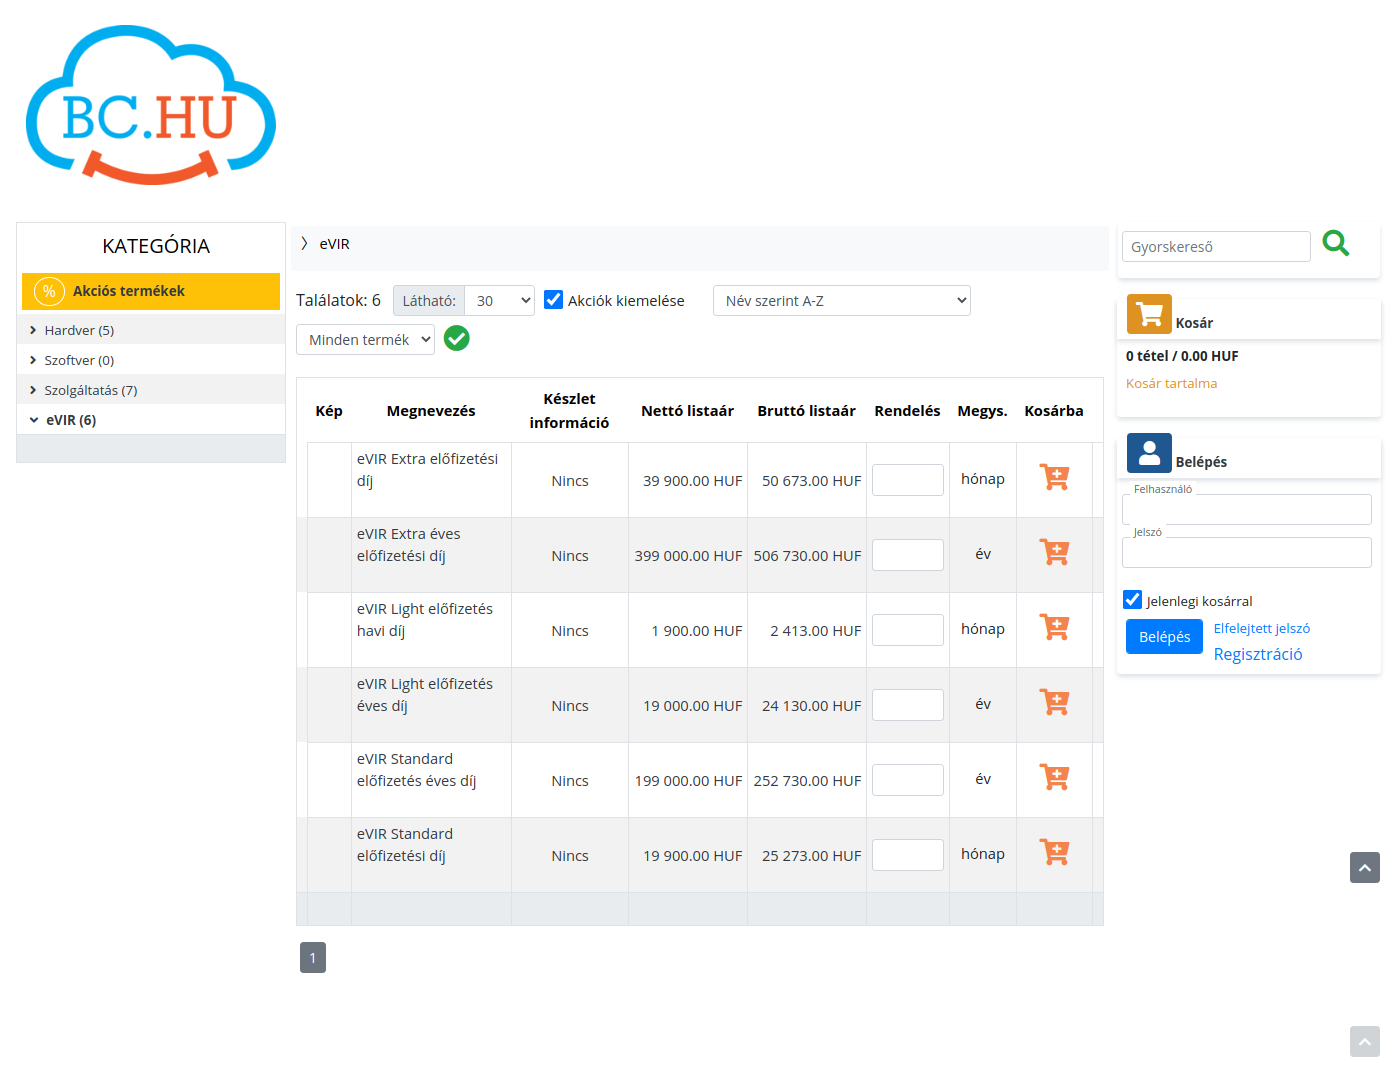Click the green checkmark filter apply icon

457,339
